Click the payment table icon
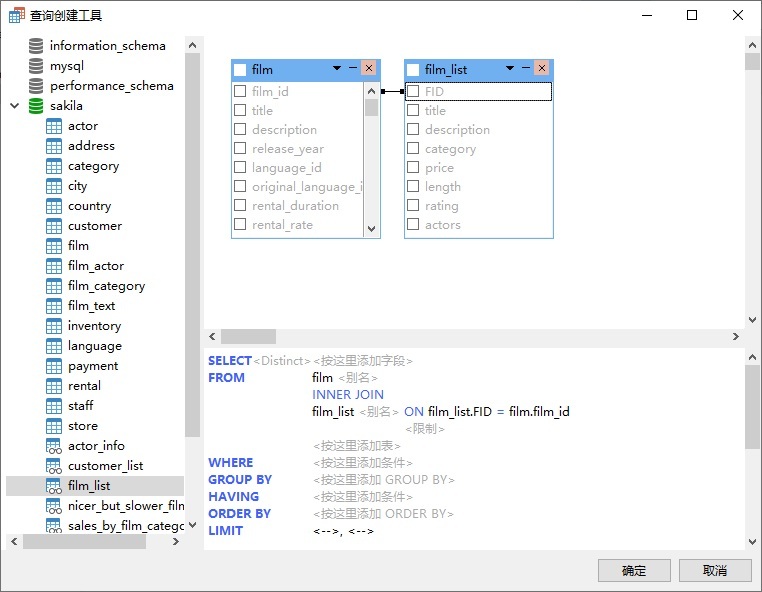This screenshot has width=762, height=592. pyautogui.click(x=54, y=366)
